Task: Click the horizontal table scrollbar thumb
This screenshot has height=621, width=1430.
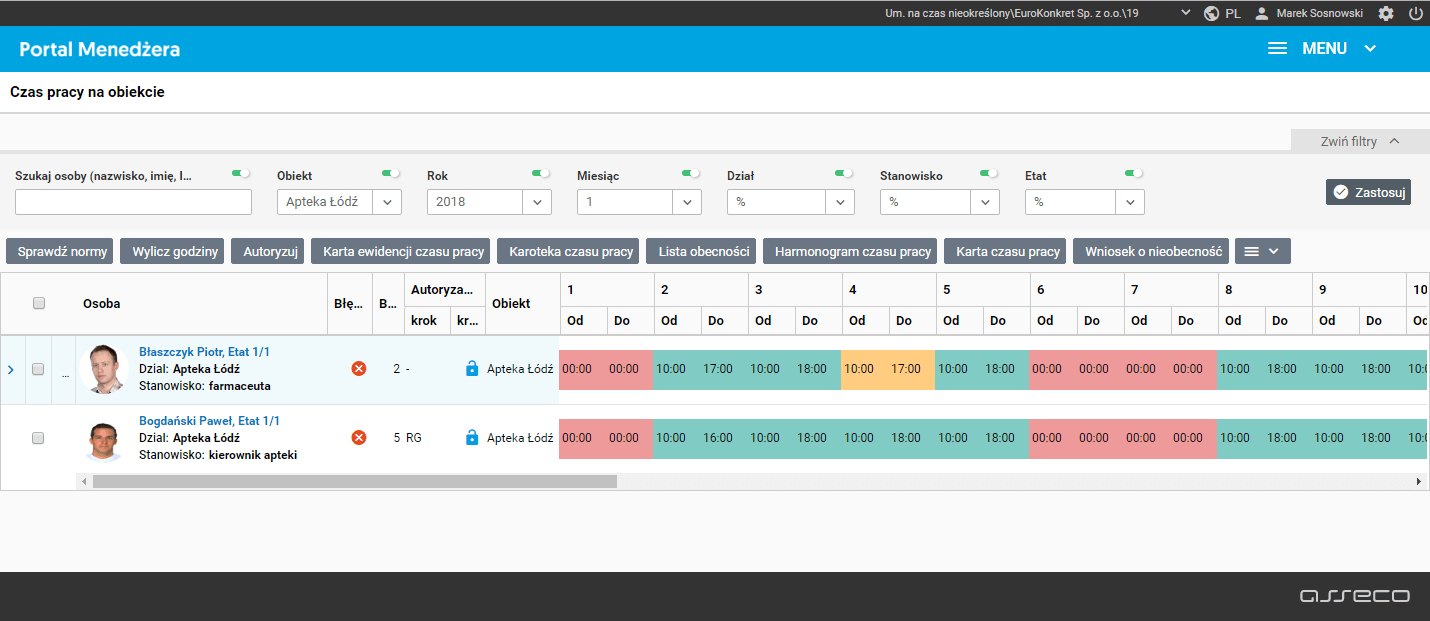Action: coord(355,481)
